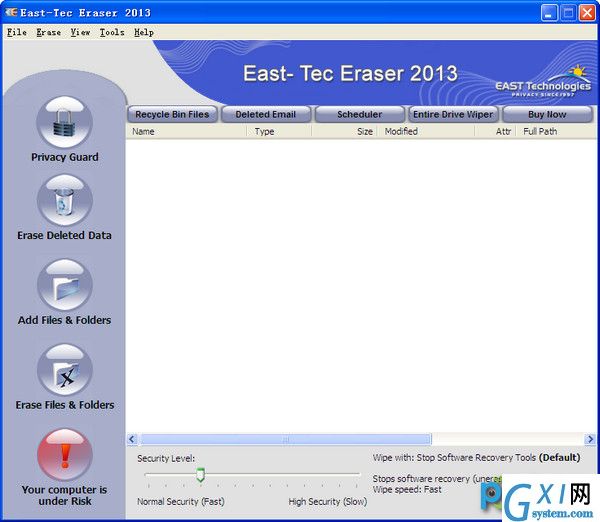
Task: Open the Scheduler button
Action: coord(360,114)
